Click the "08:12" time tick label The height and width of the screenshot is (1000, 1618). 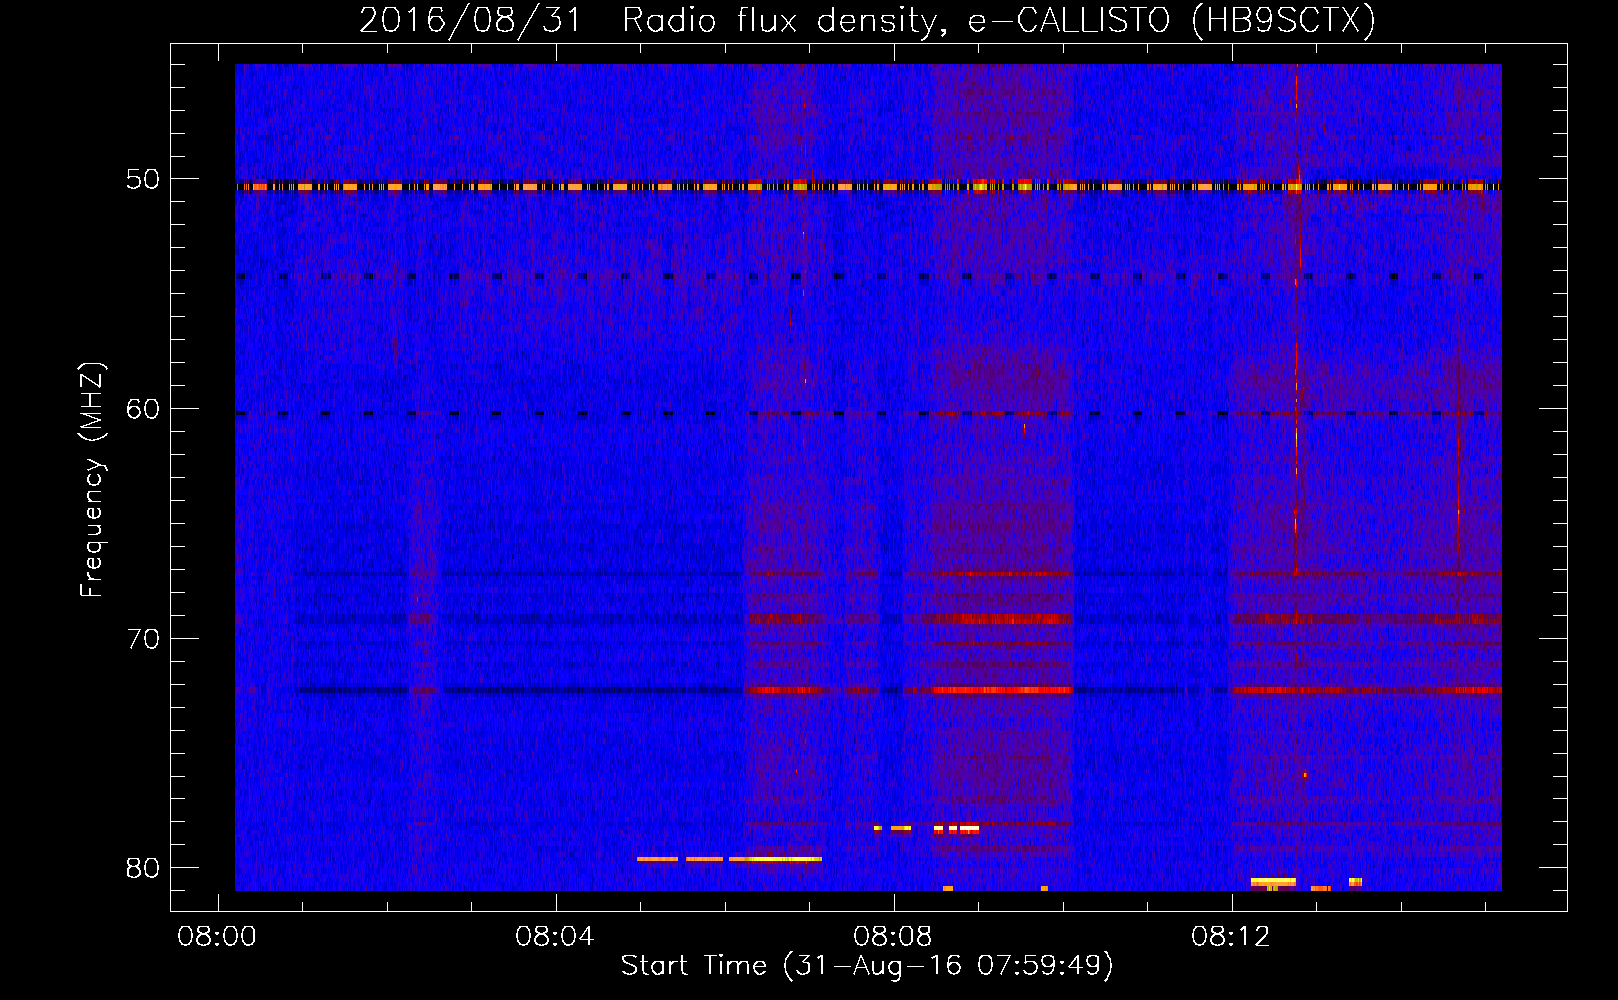(1230, 936)
